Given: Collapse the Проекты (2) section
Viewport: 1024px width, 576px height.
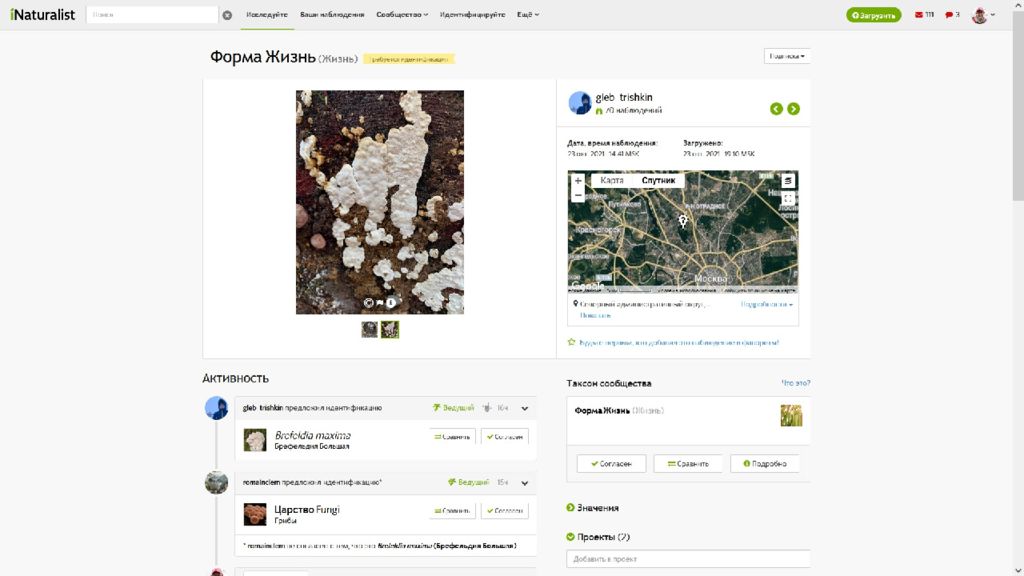Looking at the screenshot, I should point(598,537).
